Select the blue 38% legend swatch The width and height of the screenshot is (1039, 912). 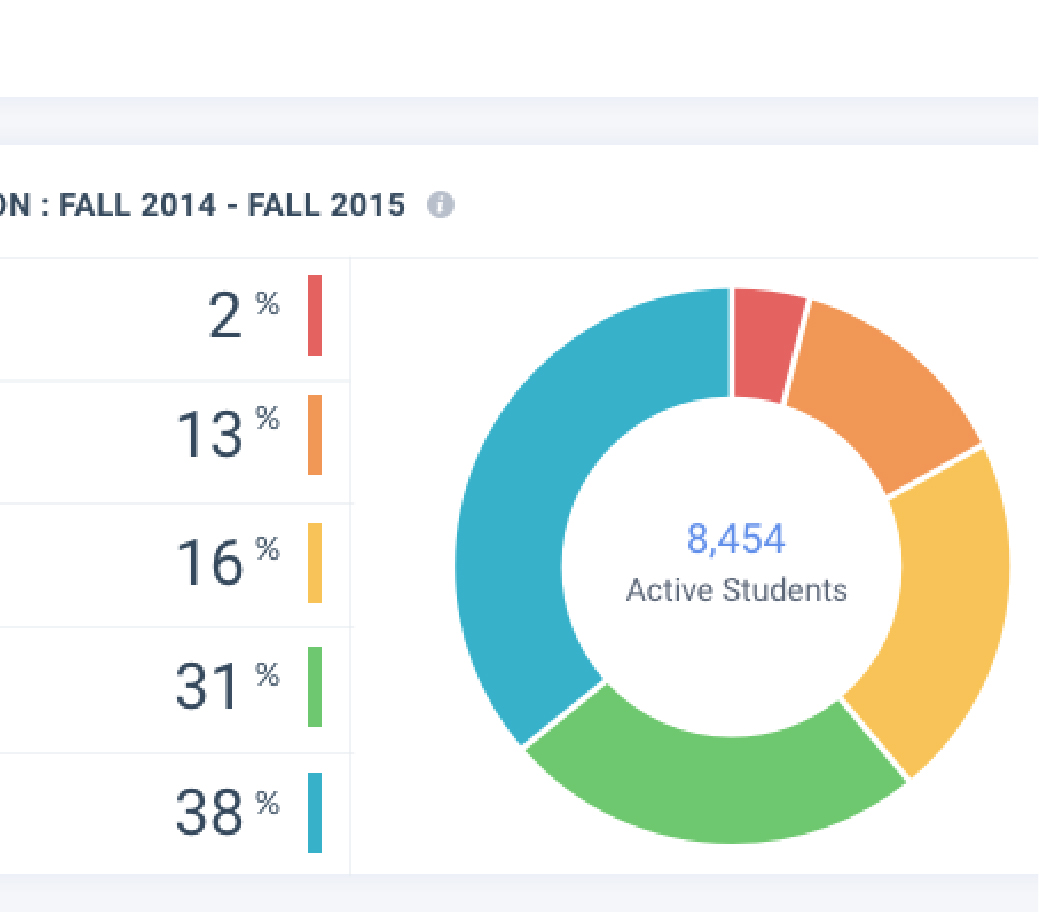click(x=315, y=813)
